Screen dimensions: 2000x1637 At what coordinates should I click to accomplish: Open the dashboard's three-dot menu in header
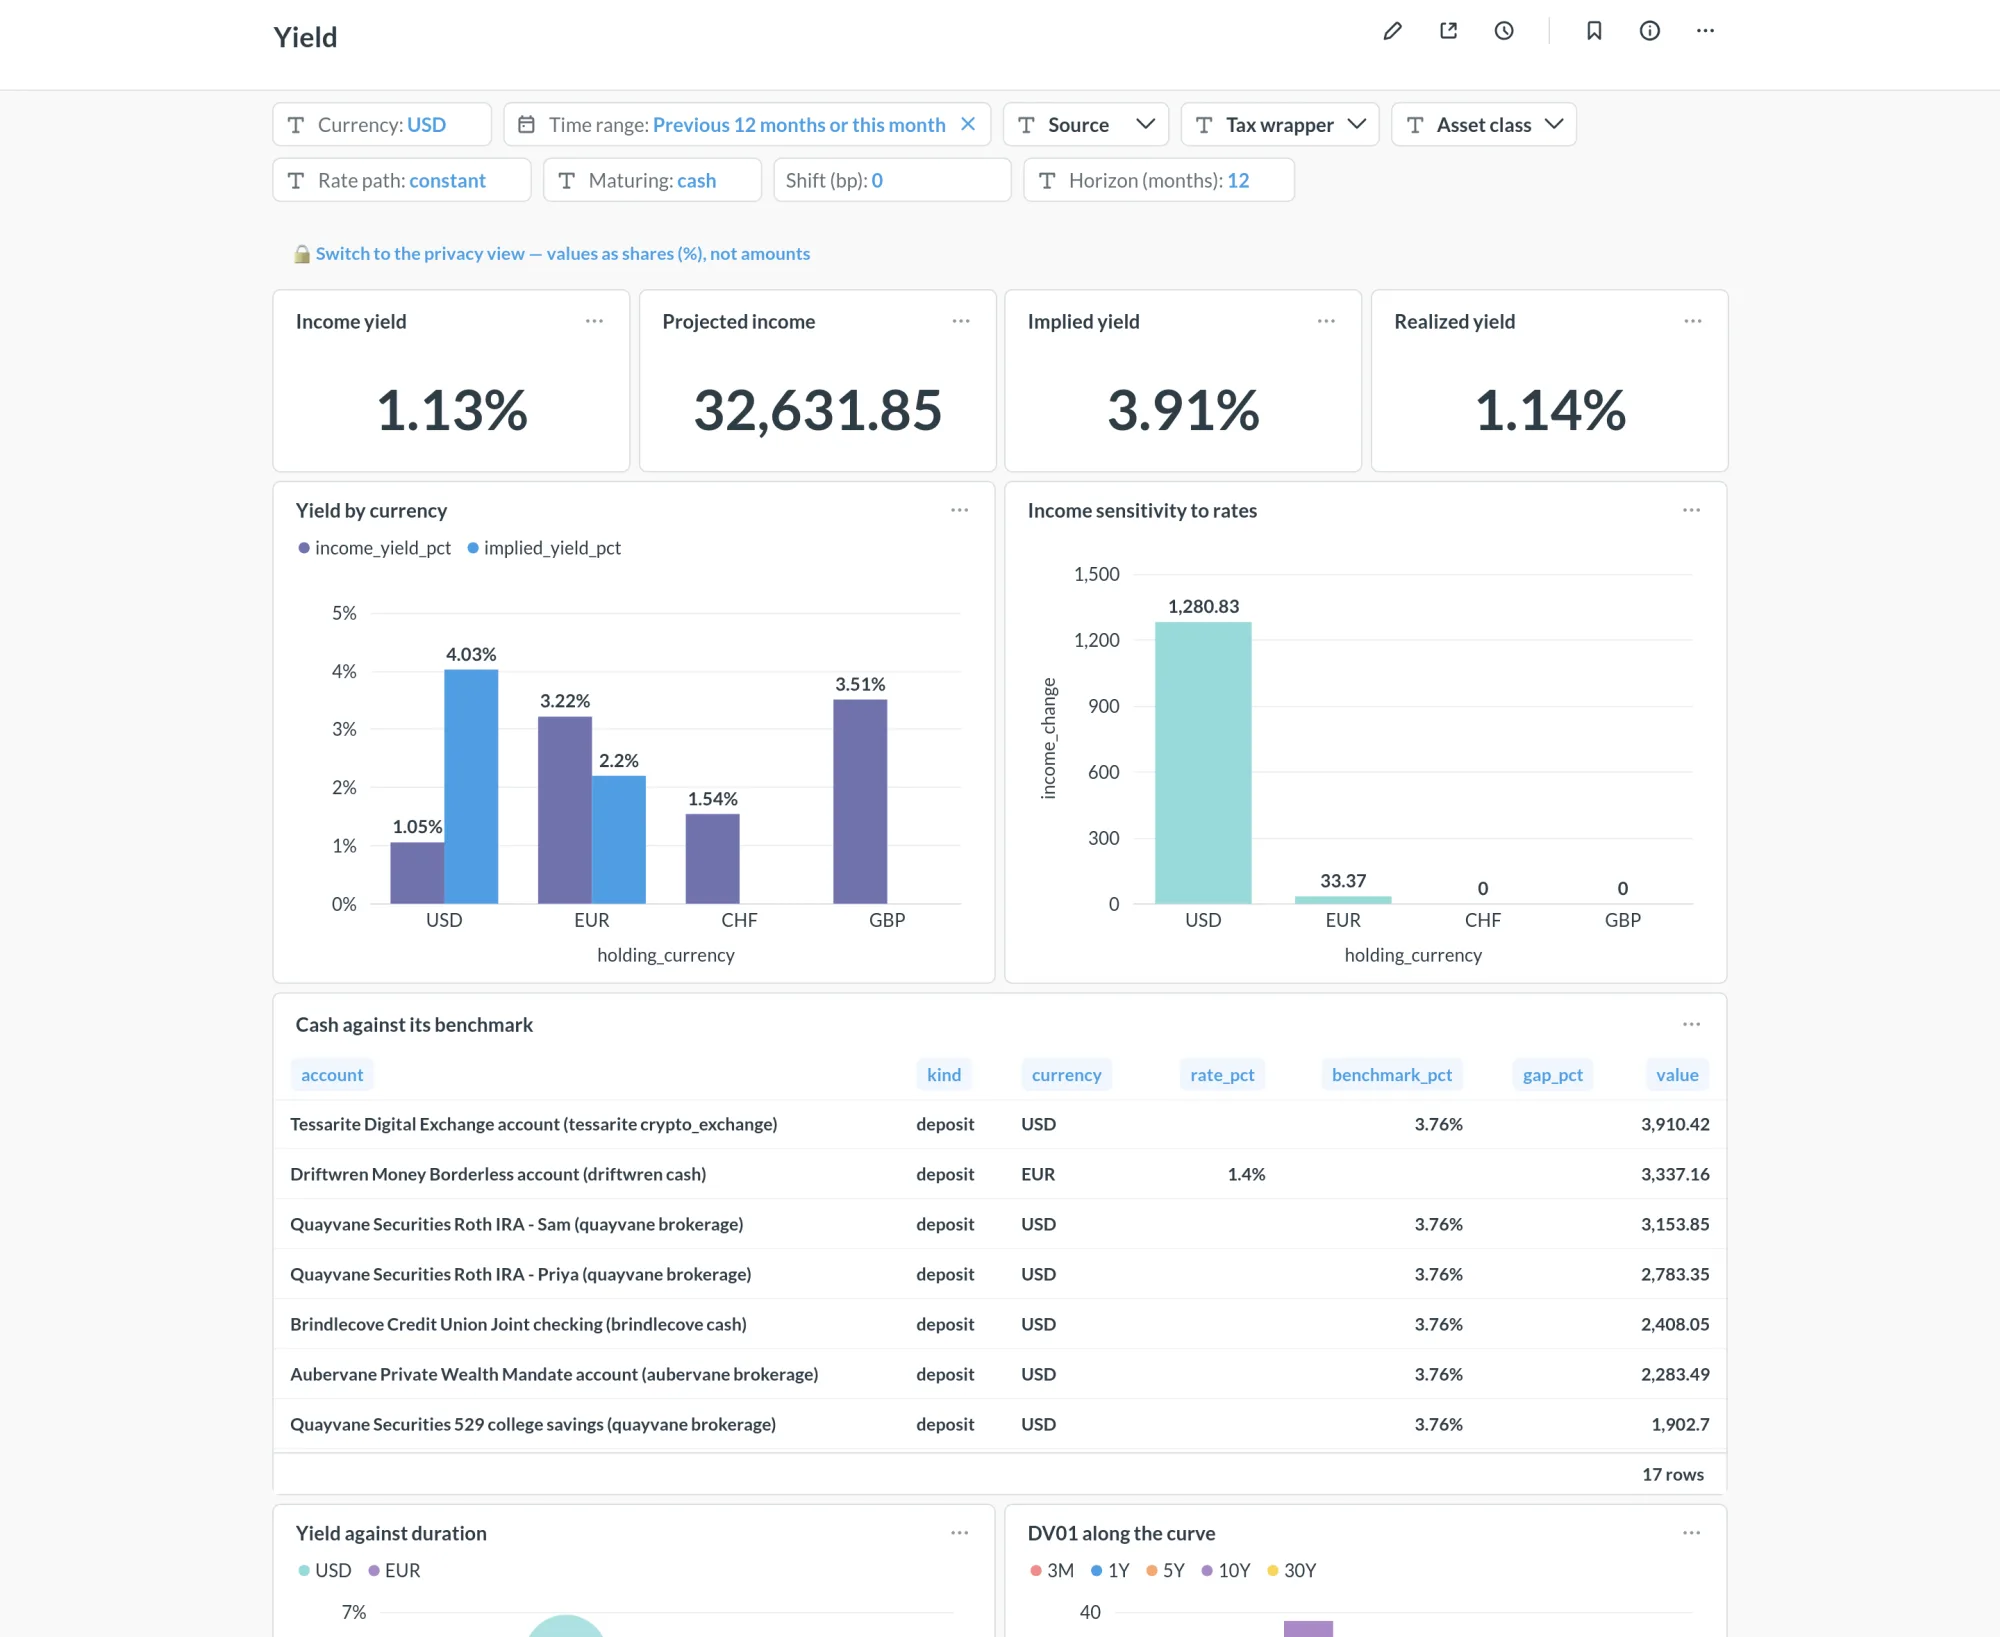1706,31
